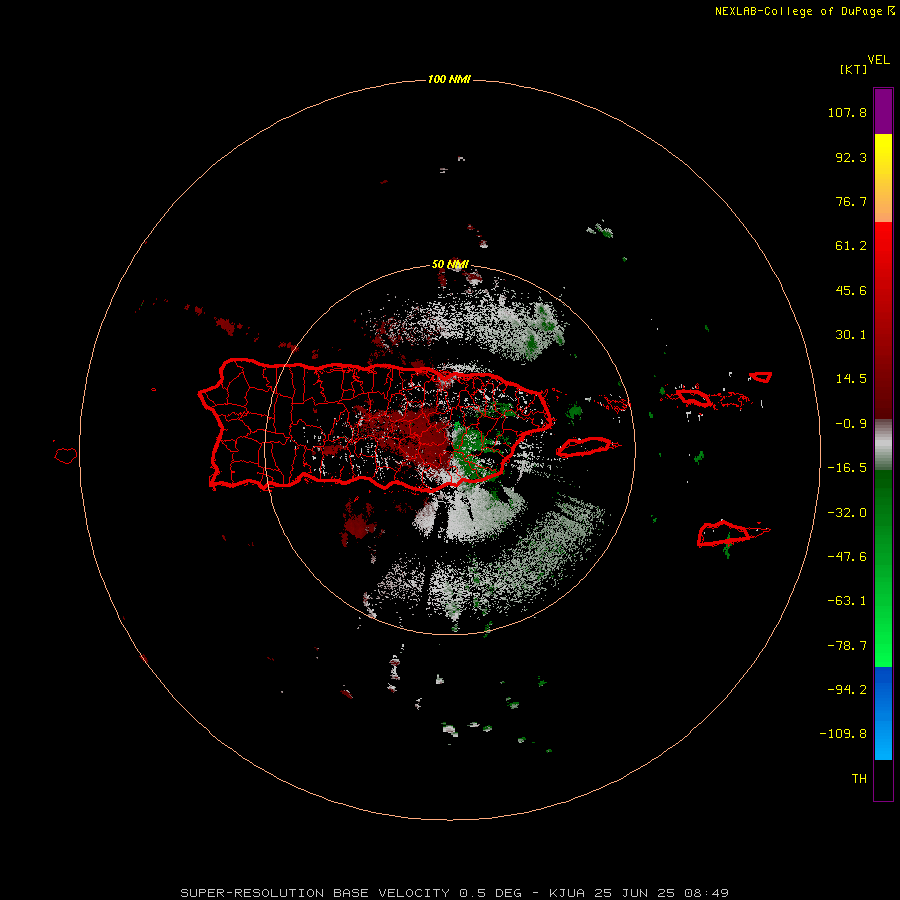This screenshot has width=900, height=900.
Task: Pick the black TH band of the scale
Action: 883,779
